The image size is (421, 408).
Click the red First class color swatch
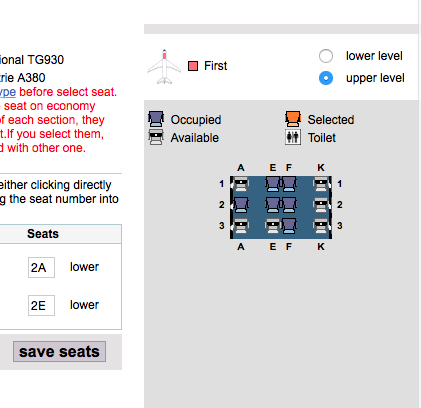point(193,66)
